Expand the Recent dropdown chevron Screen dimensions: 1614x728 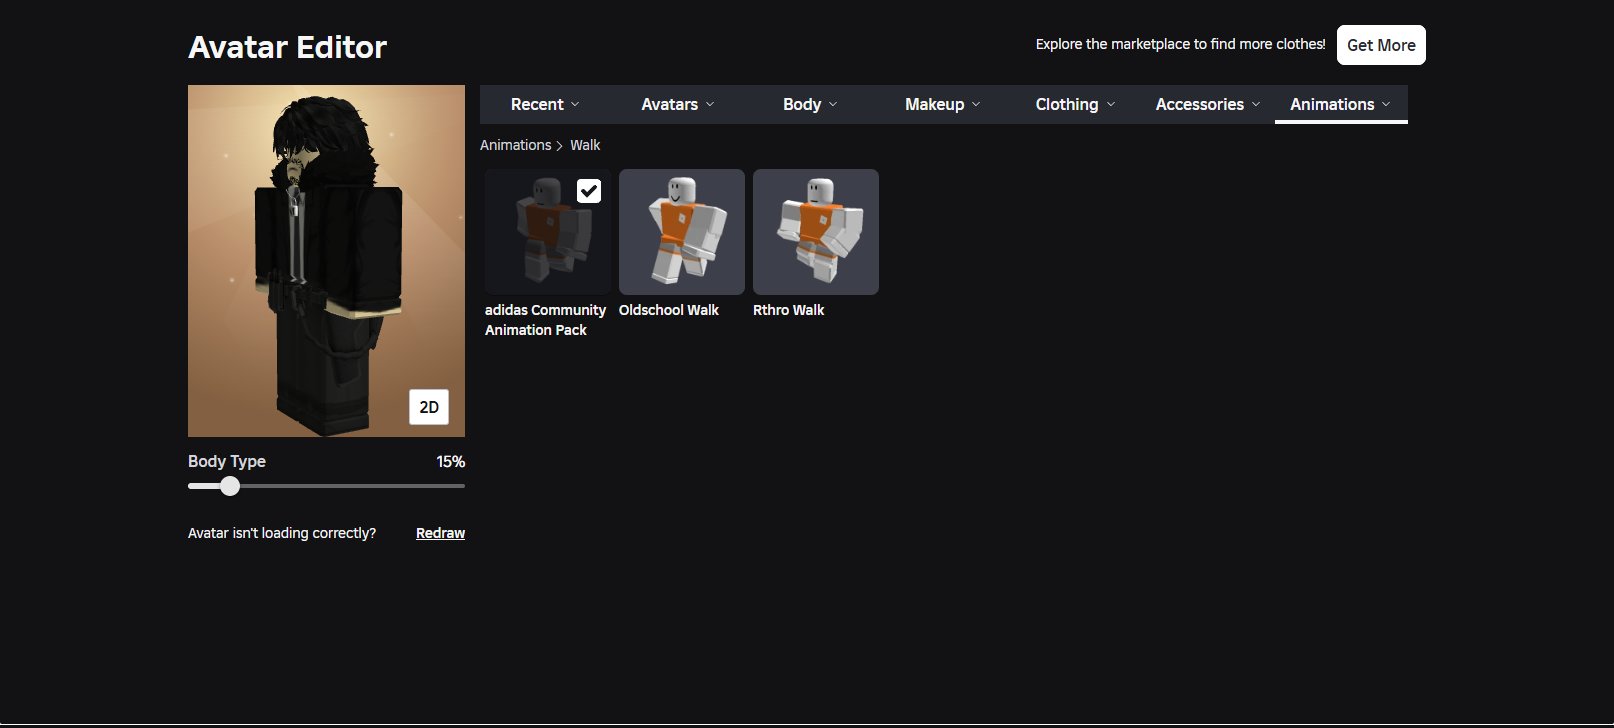(575, 104)
